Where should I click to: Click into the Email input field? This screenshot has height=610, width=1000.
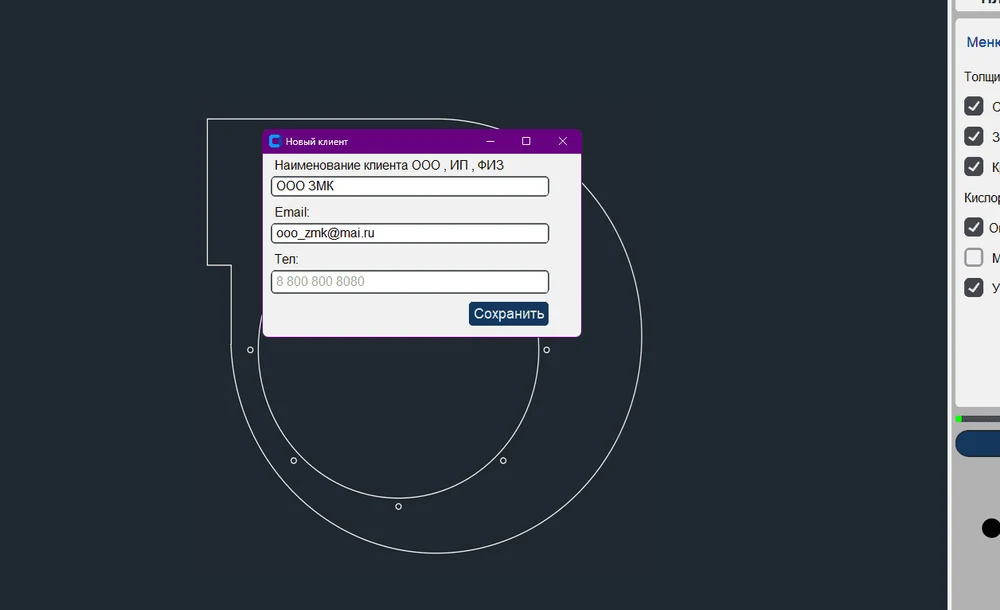pos(409,233)
